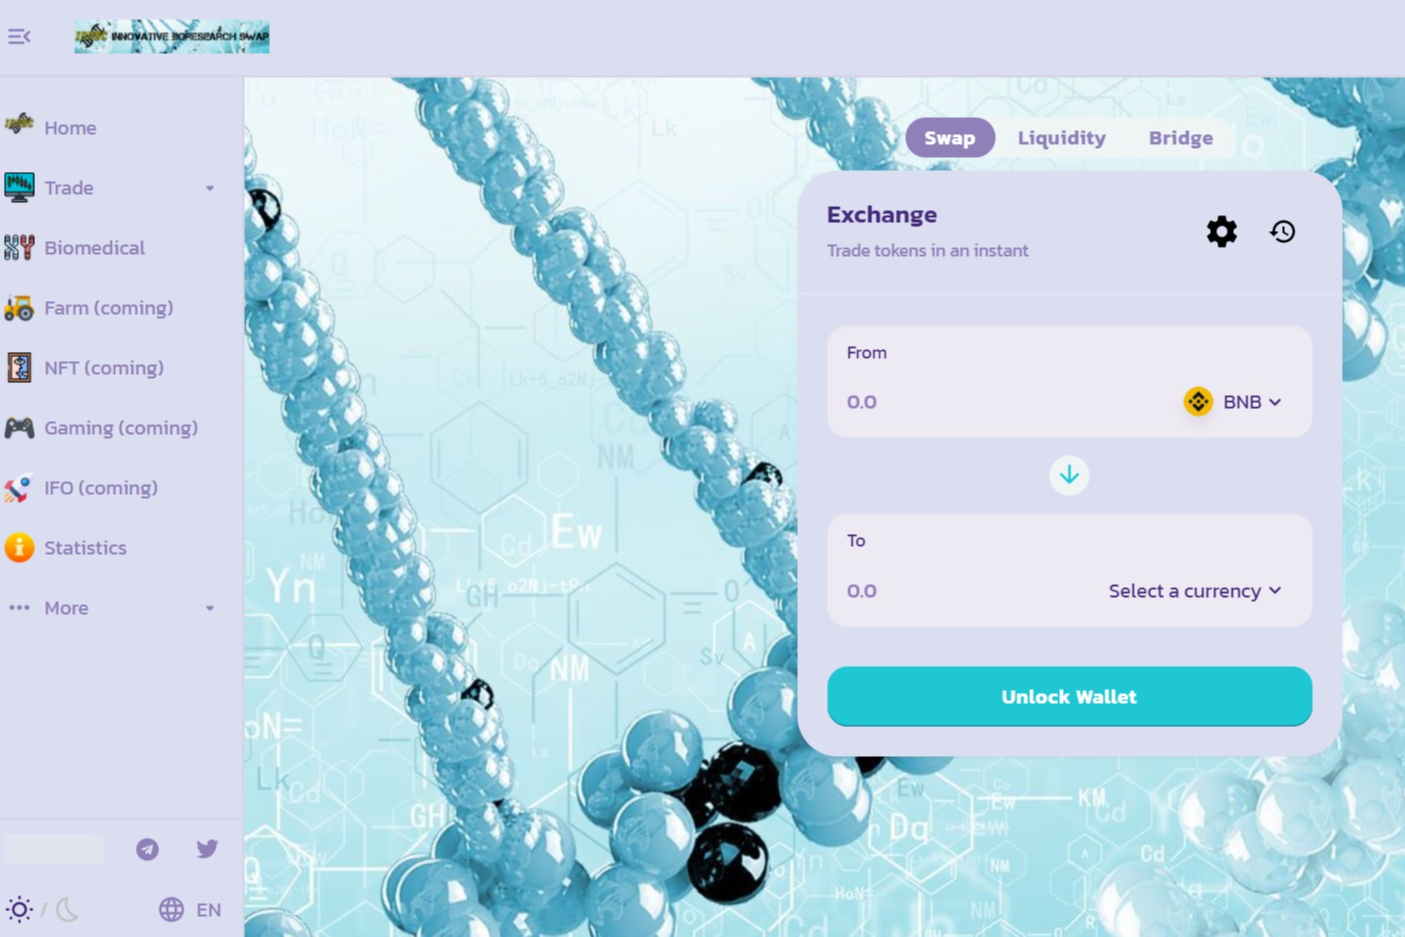Click the Farm tractor icon
The width and height of the screenshot is (1405, 937).
18,307
